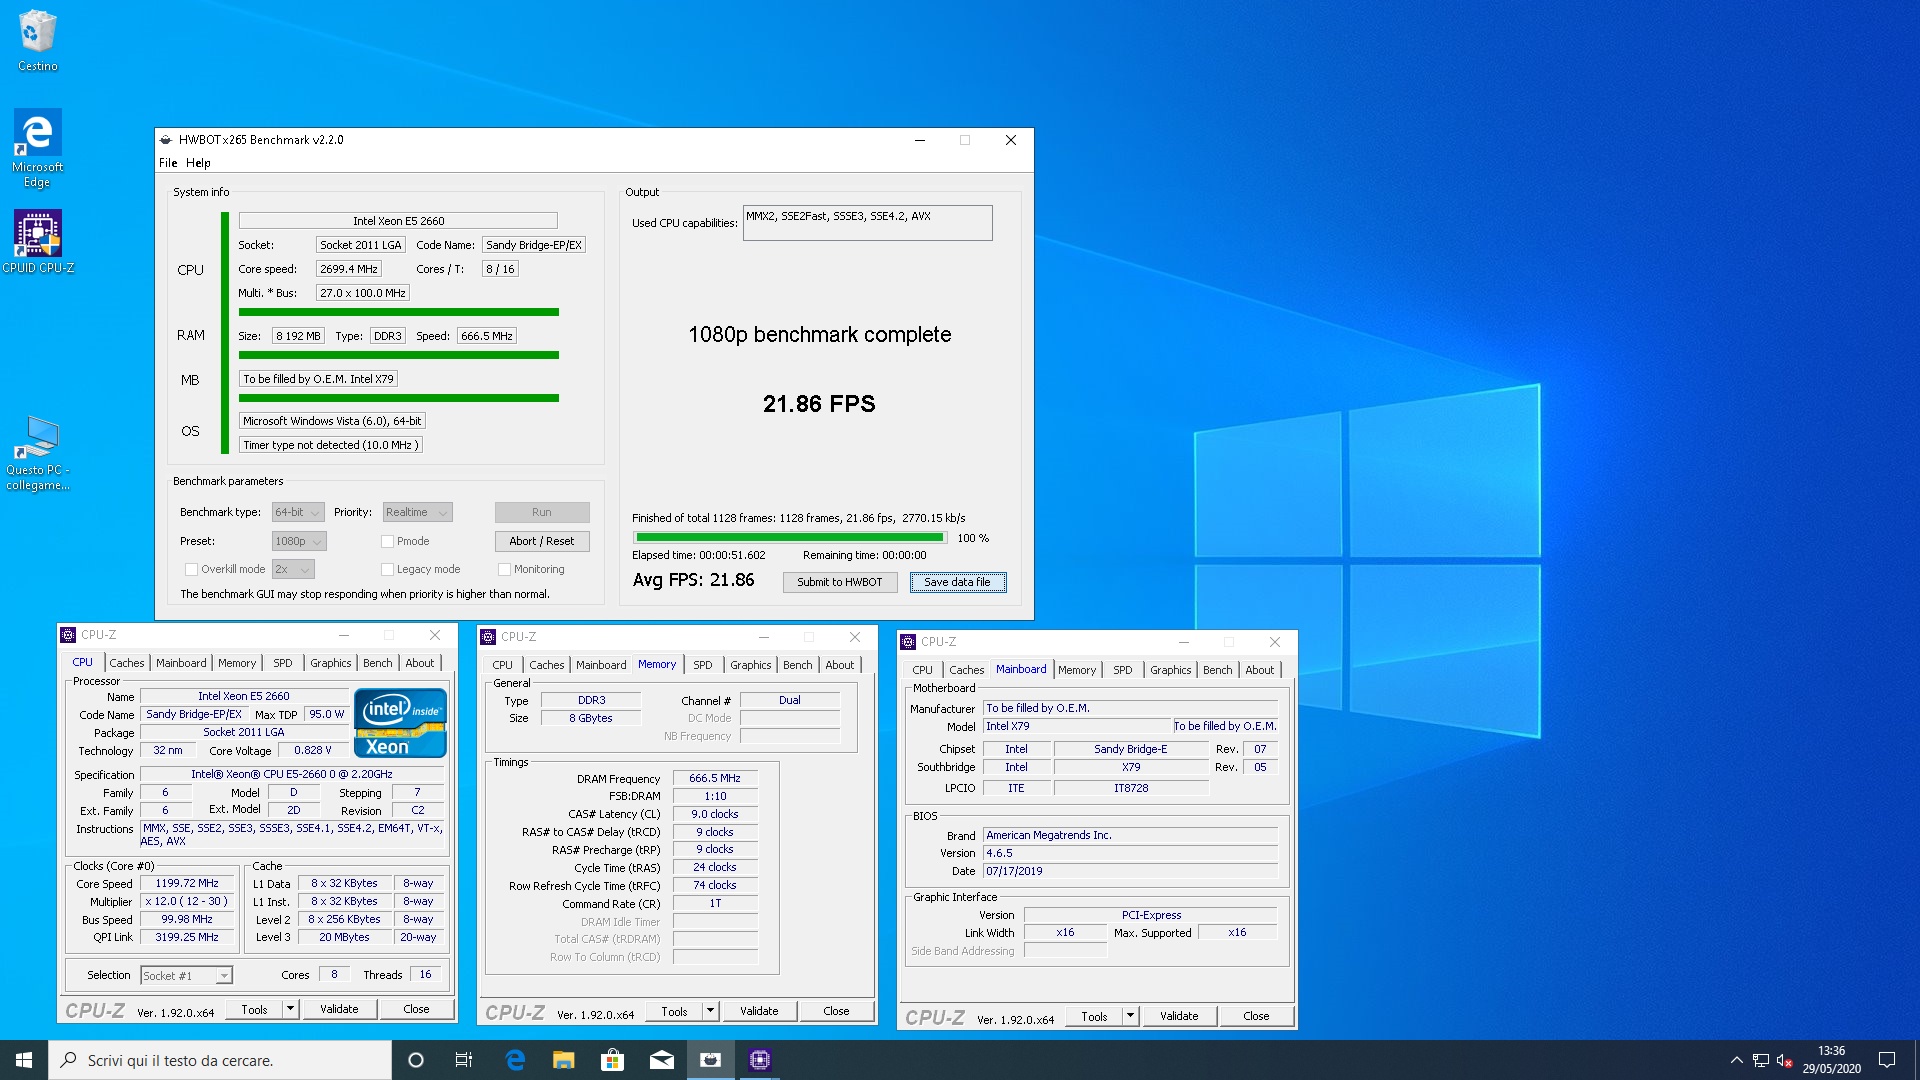Enable the Monitoring checkbox

pyautogui.click(x=504, y=569)
